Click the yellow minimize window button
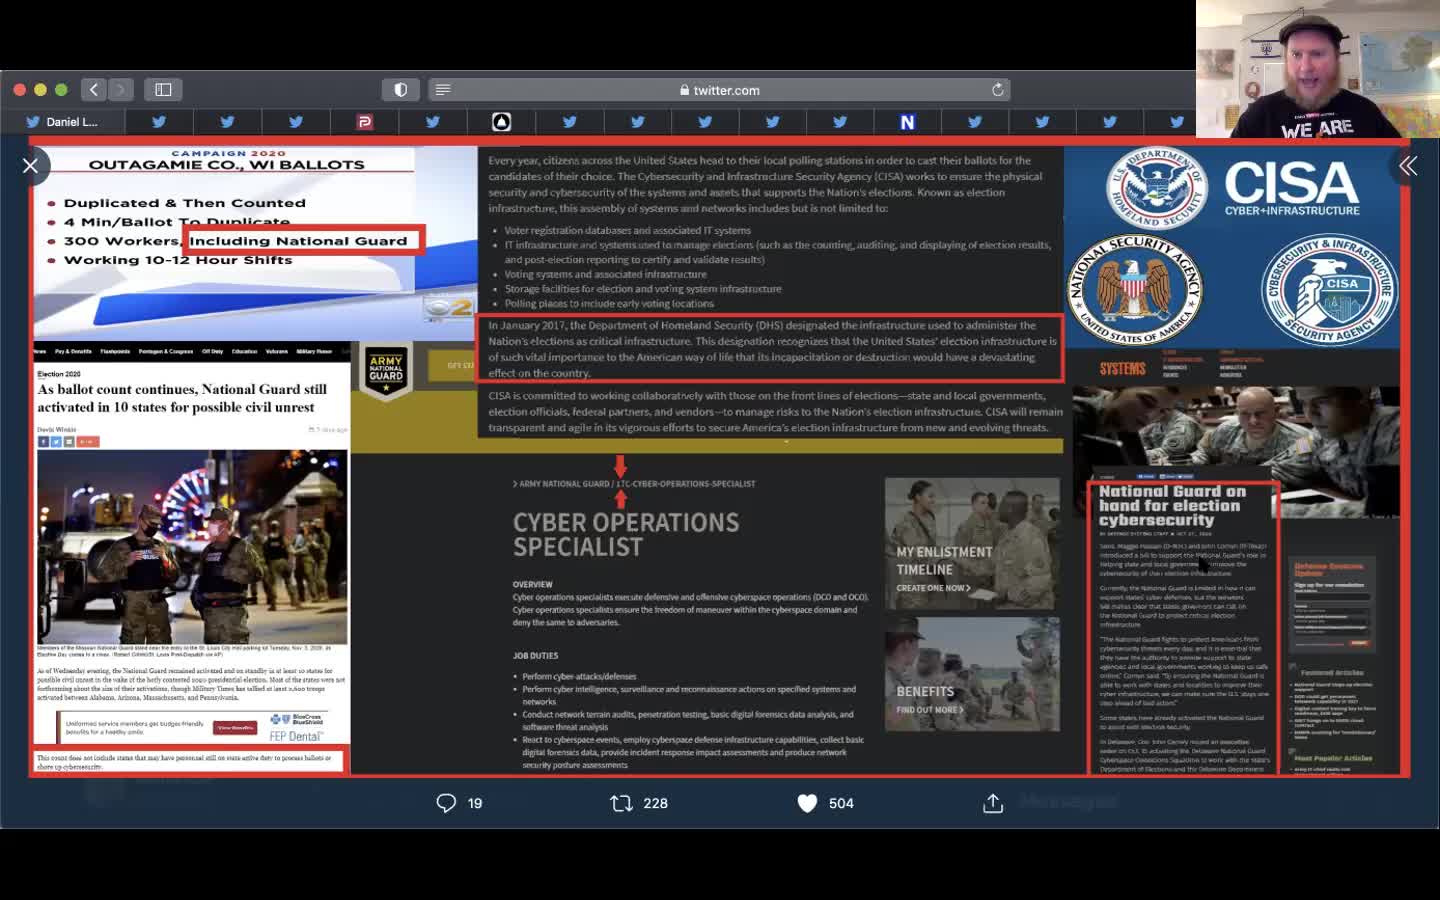Image resolution: width=1440 pixels, height=900 pixels. [40, 90]
